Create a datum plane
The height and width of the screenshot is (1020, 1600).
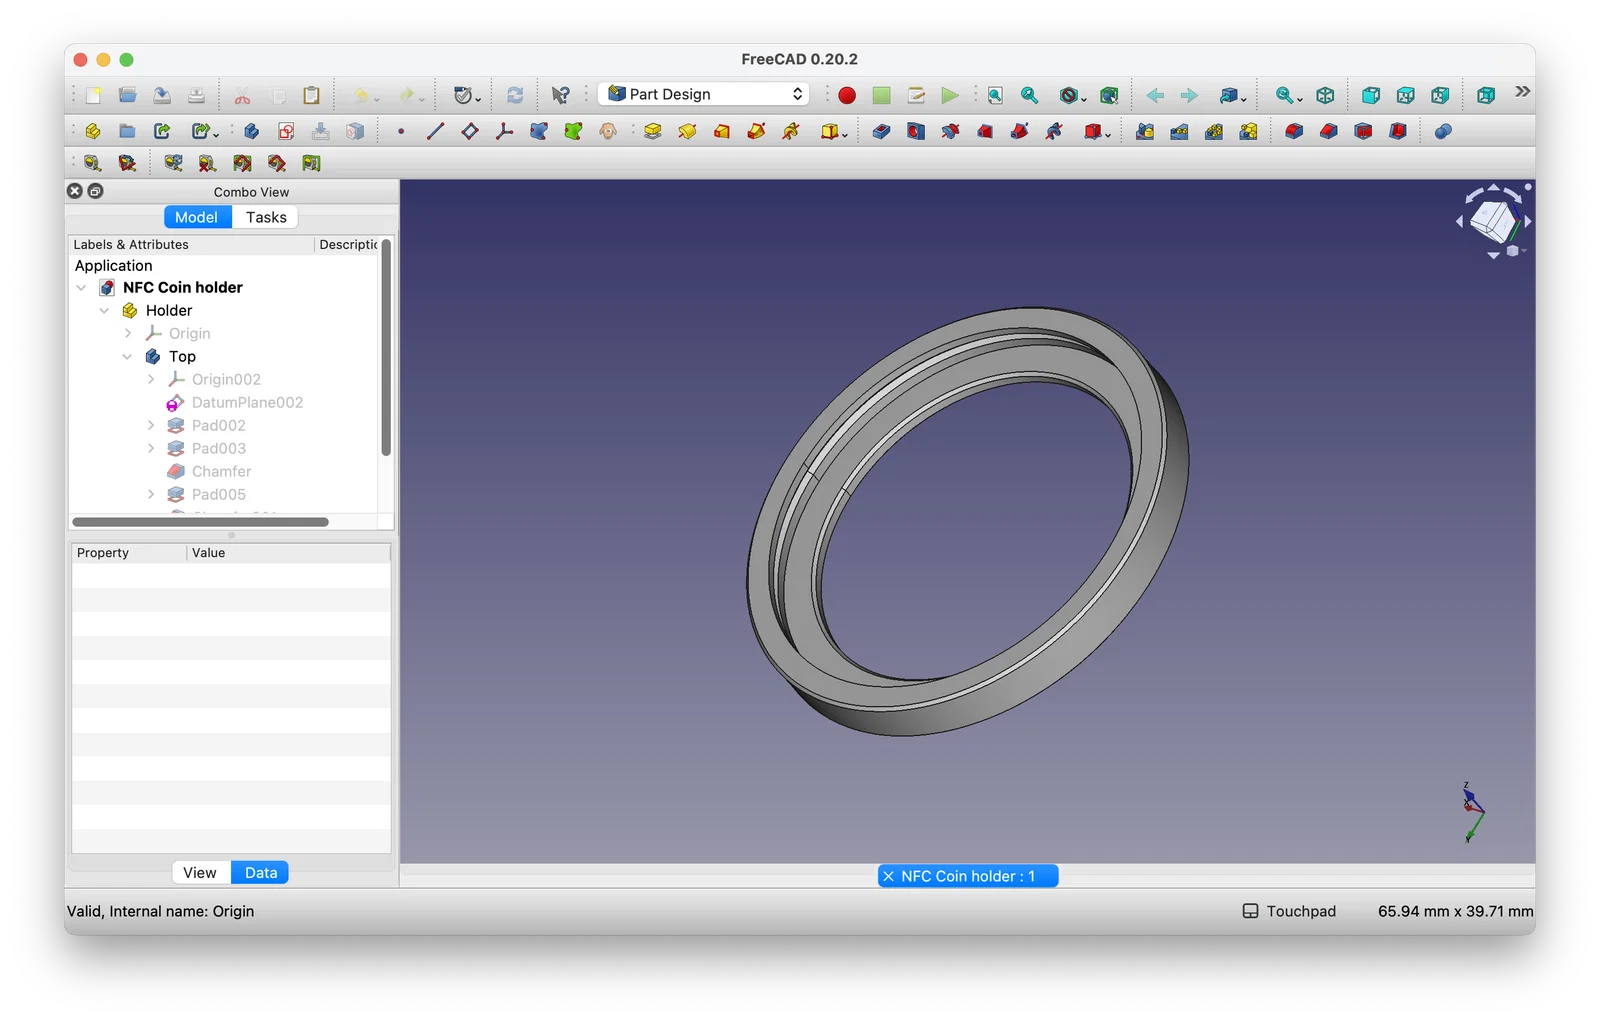coord(470,131)
